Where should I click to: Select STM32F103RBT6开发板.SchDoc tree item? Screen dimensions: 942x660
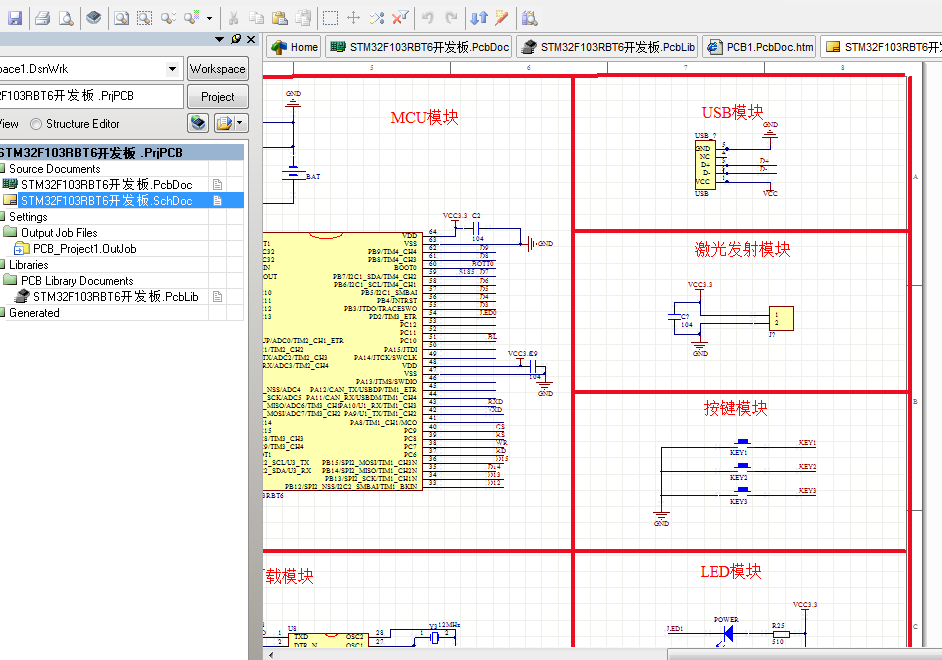(106, 201)
